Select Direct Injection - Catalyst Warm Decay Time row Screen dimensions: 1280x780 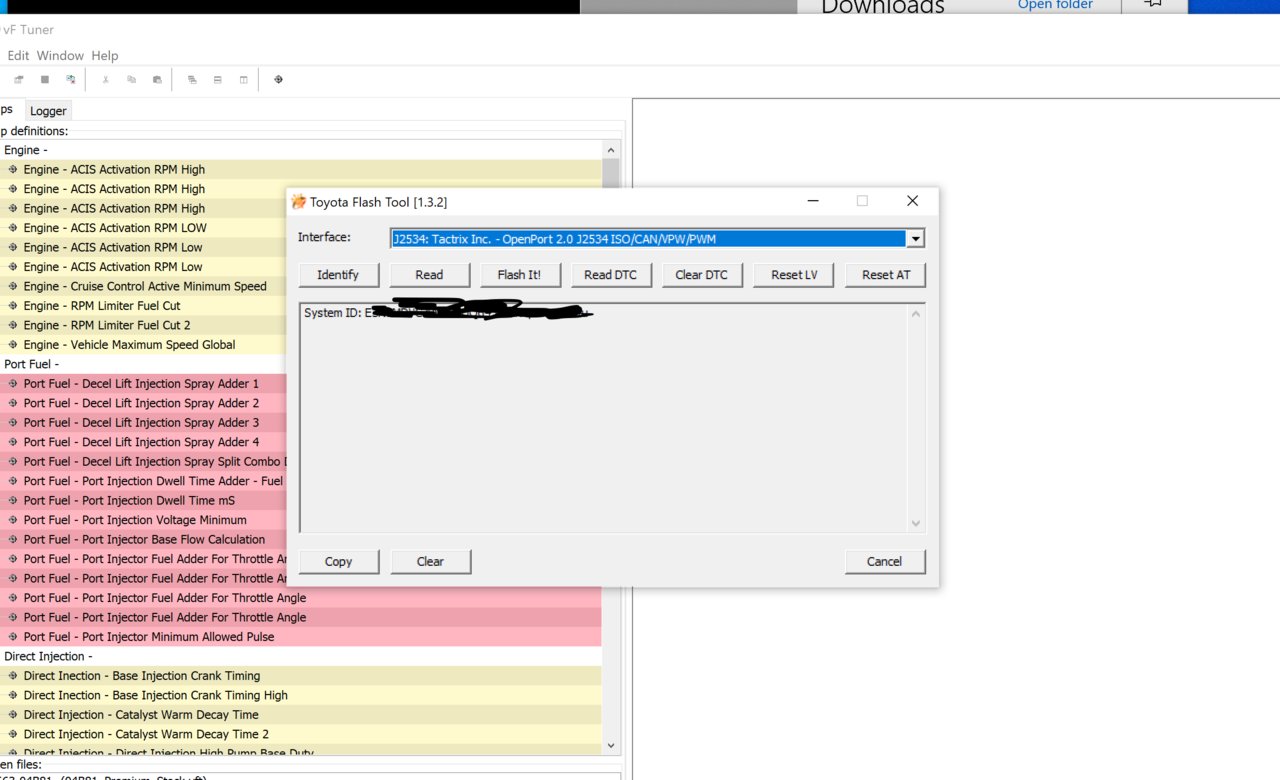(x=301, y=715)
